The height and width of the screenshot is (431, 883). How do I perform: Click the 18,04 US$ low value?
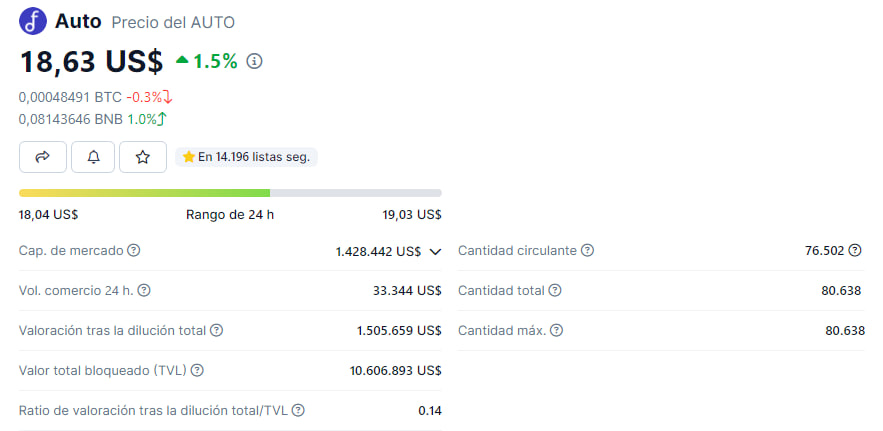pos(48,215)
